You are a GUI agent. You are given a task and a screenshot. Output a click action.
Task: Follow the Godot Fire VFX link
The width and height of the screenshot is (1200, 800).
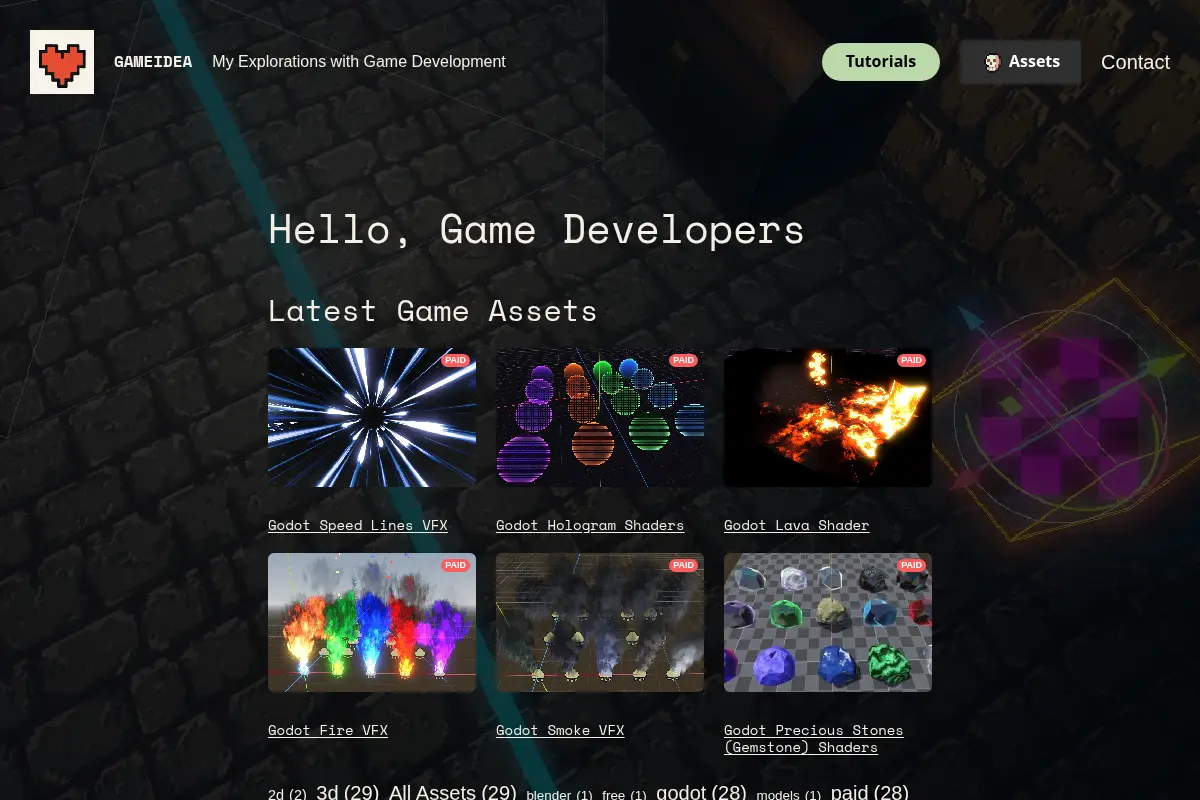328,730
